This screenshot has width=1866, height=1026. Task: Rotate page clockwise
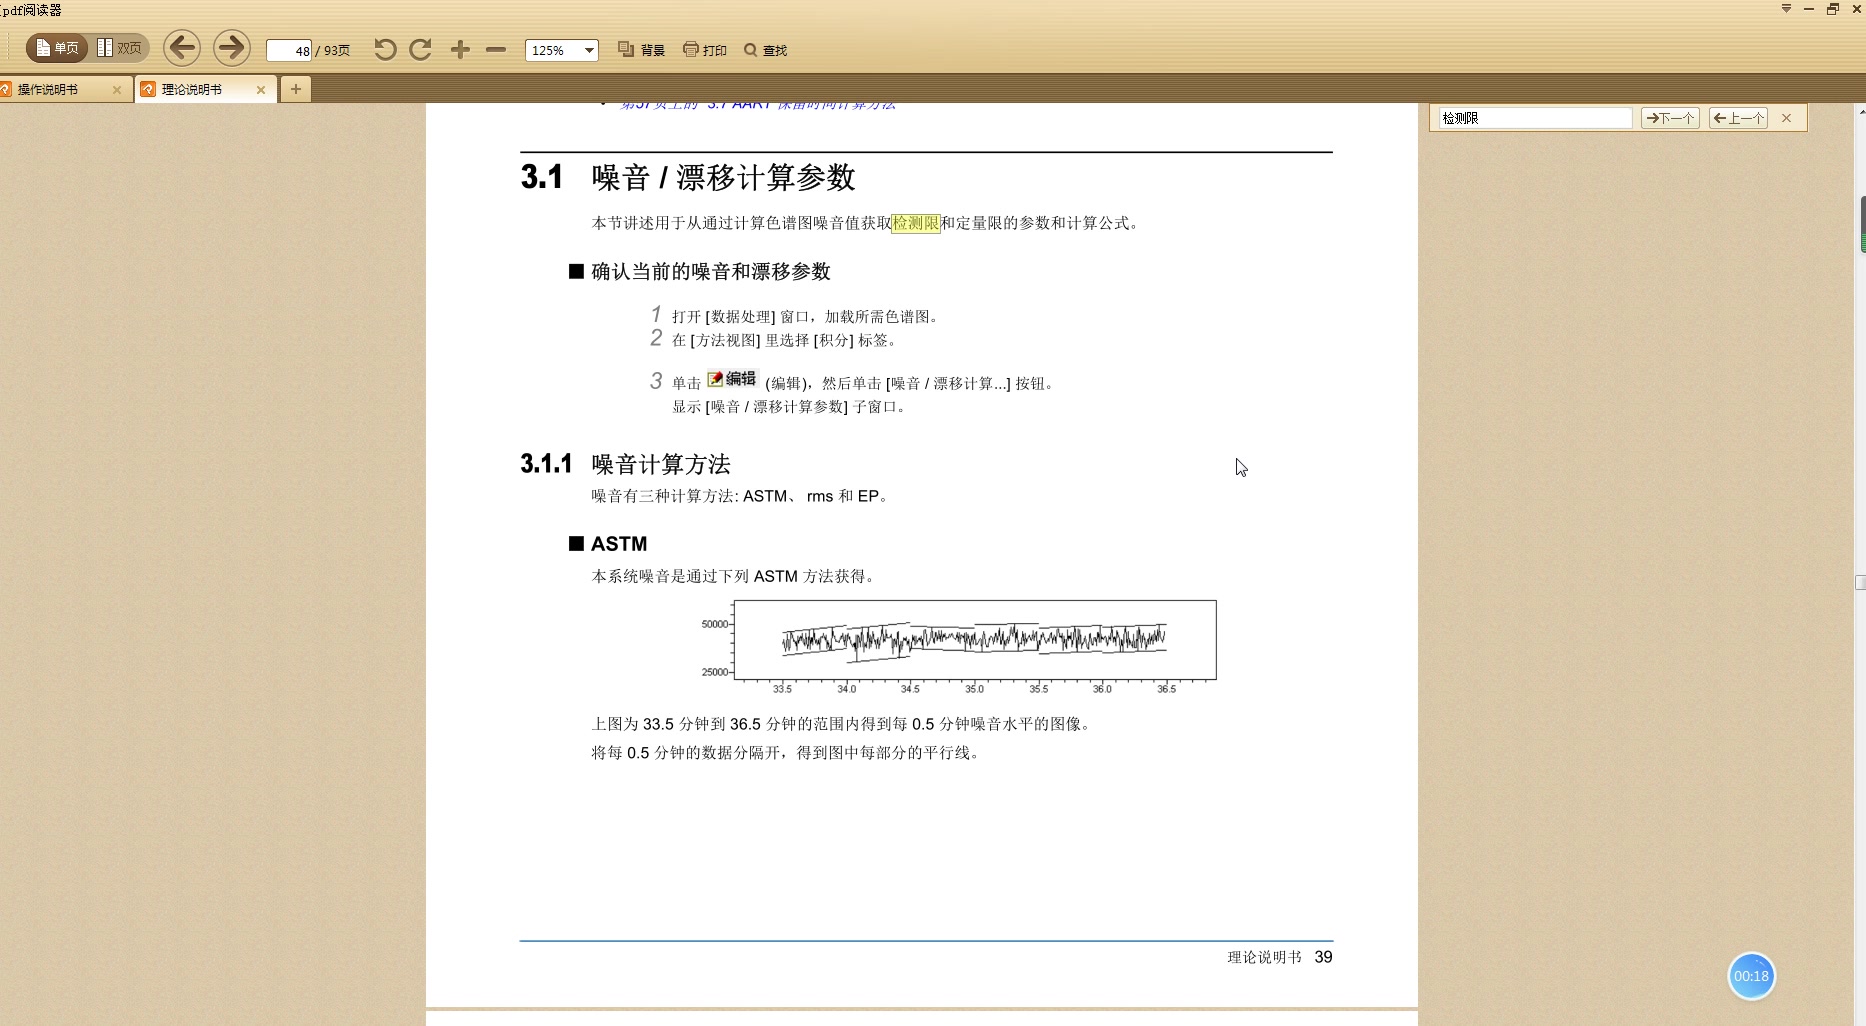[420, 49]
